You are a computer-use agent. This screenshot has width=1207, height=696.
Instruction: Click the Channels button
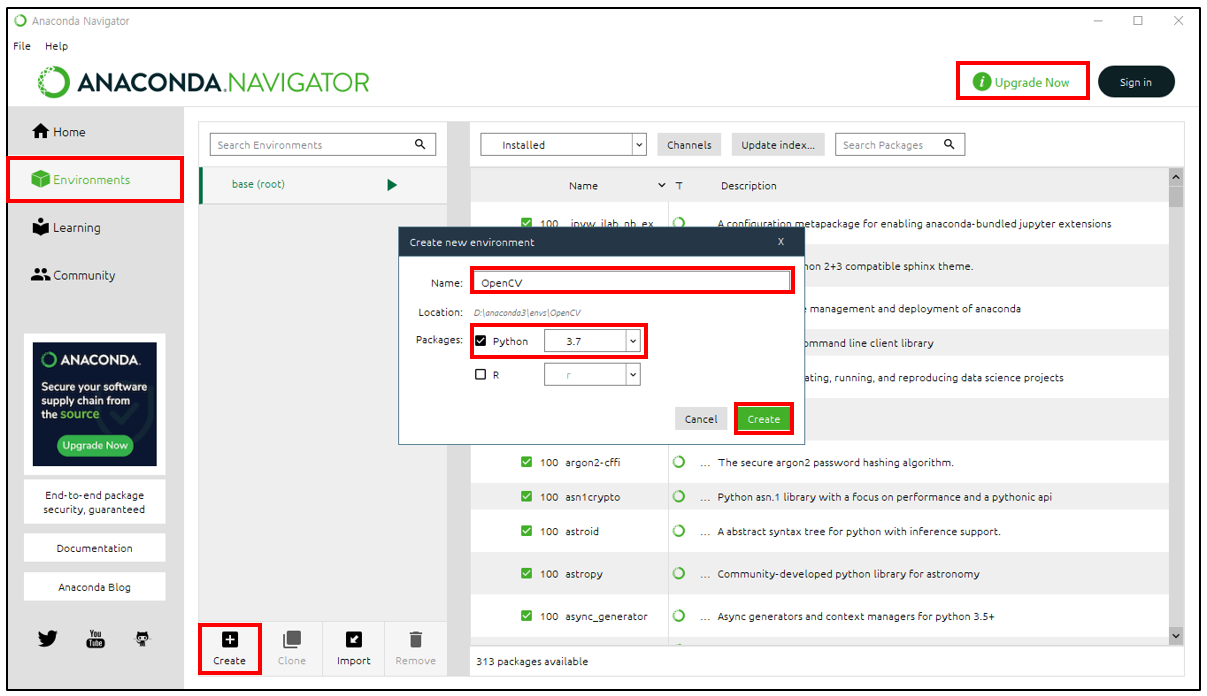click(689, 145)
